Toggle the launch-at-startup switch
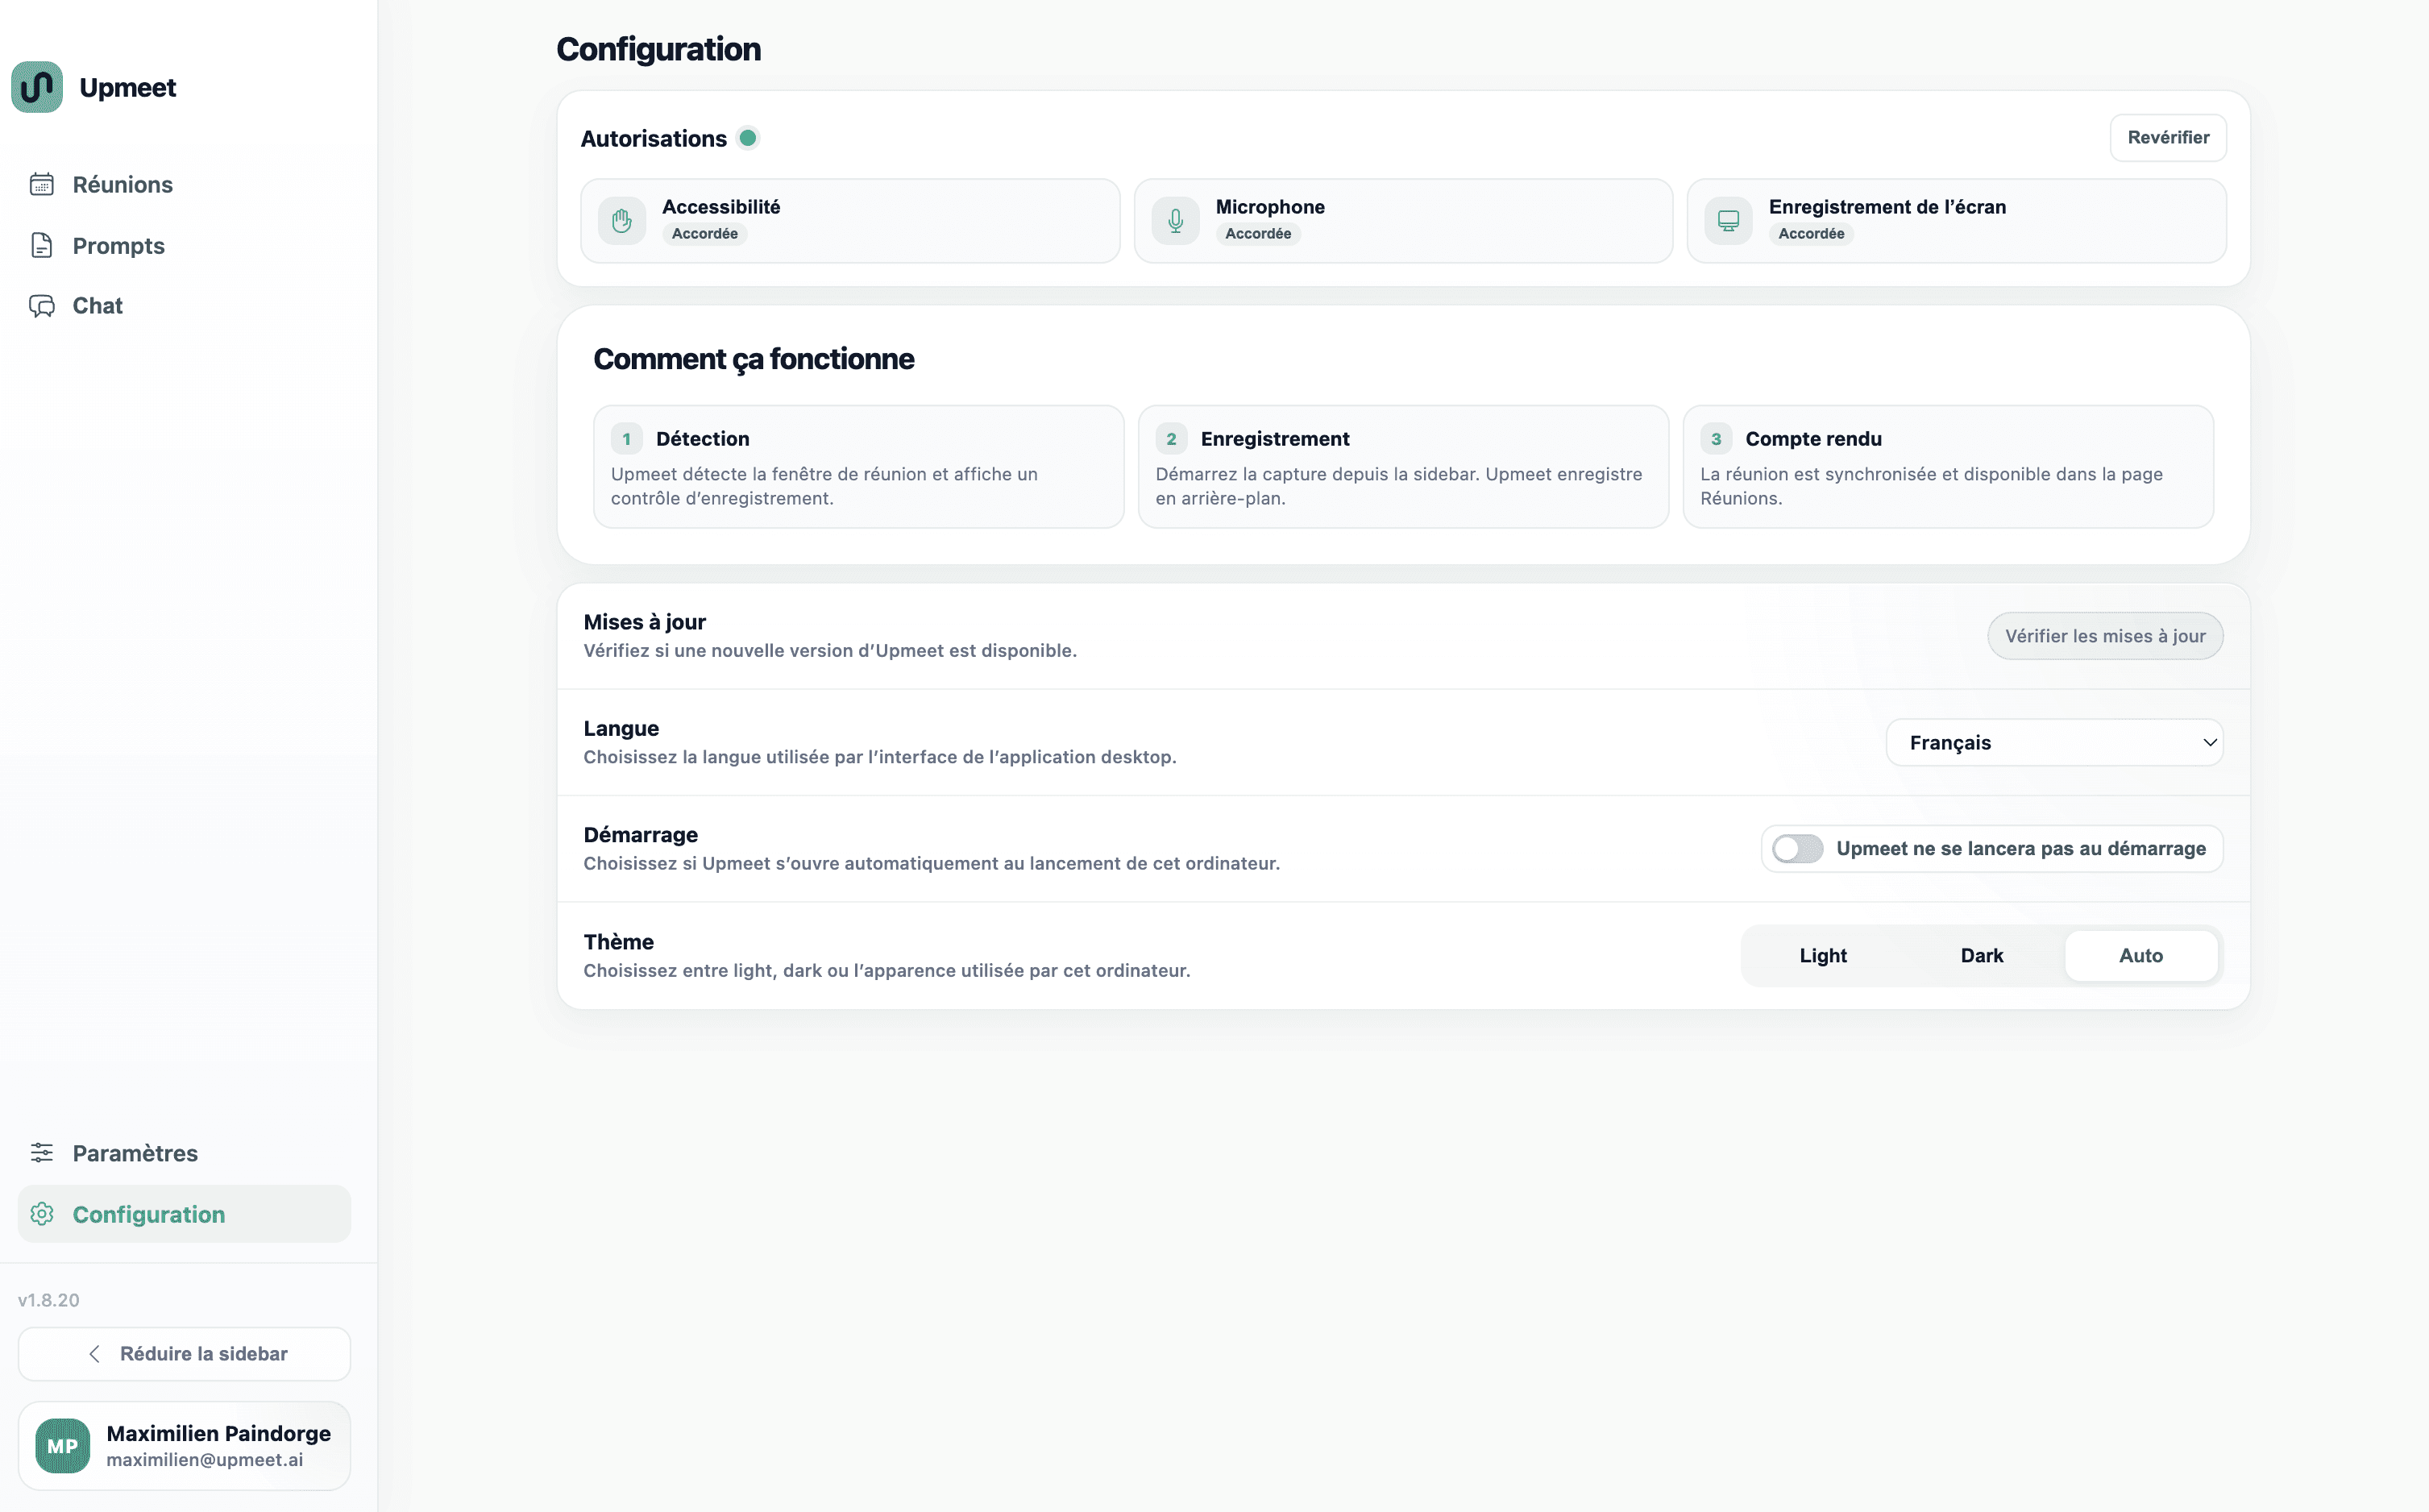 [x=1798, y=849]
